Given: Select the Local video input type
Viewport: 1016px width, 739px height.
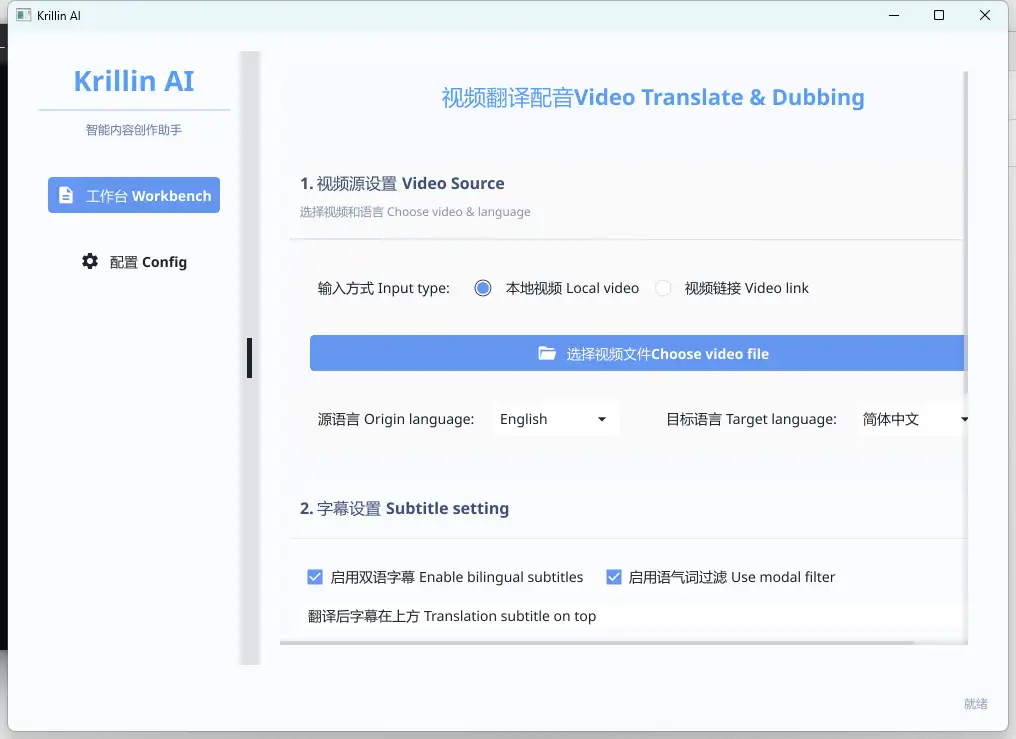Looking at the screenshot, I should tap(483, 288).
